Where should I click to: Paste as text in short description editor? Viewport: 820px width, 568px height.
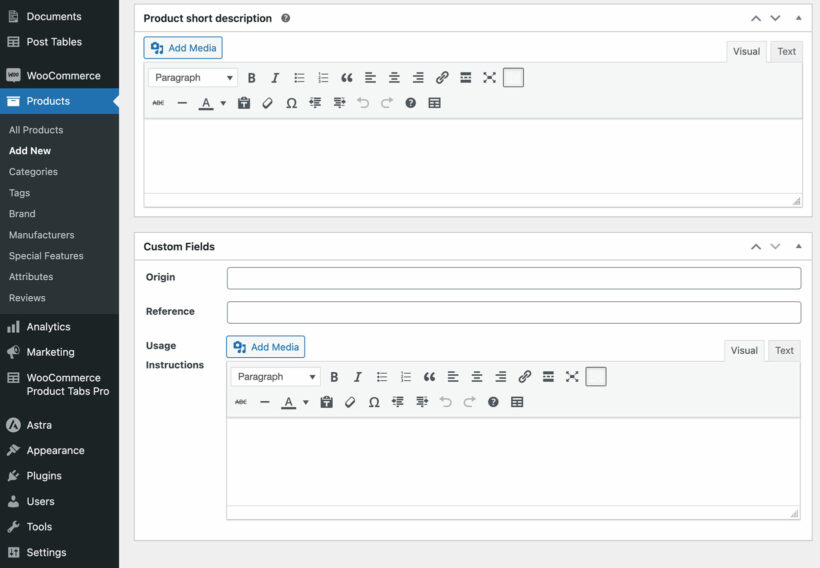(x=244, y=103)
